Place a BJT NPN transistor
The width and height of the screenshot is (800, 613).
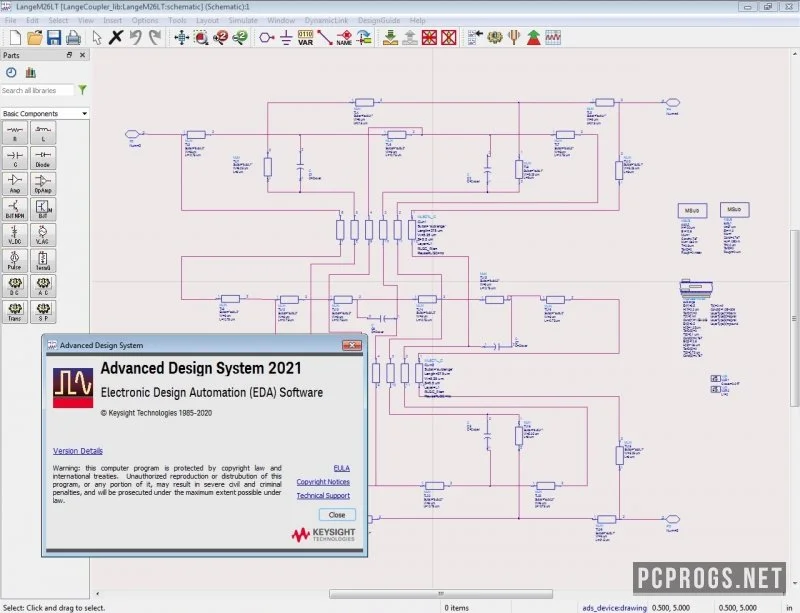tap(15, 210)
